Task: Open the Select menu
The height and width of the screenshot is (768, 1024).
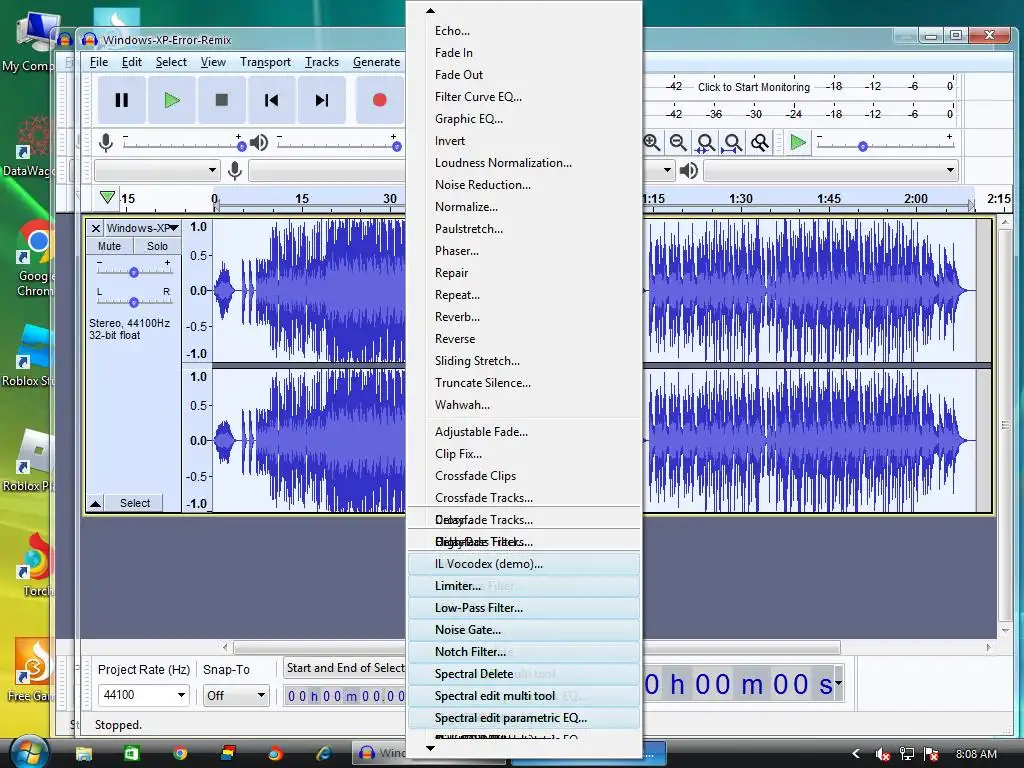Action: [171, 62]
